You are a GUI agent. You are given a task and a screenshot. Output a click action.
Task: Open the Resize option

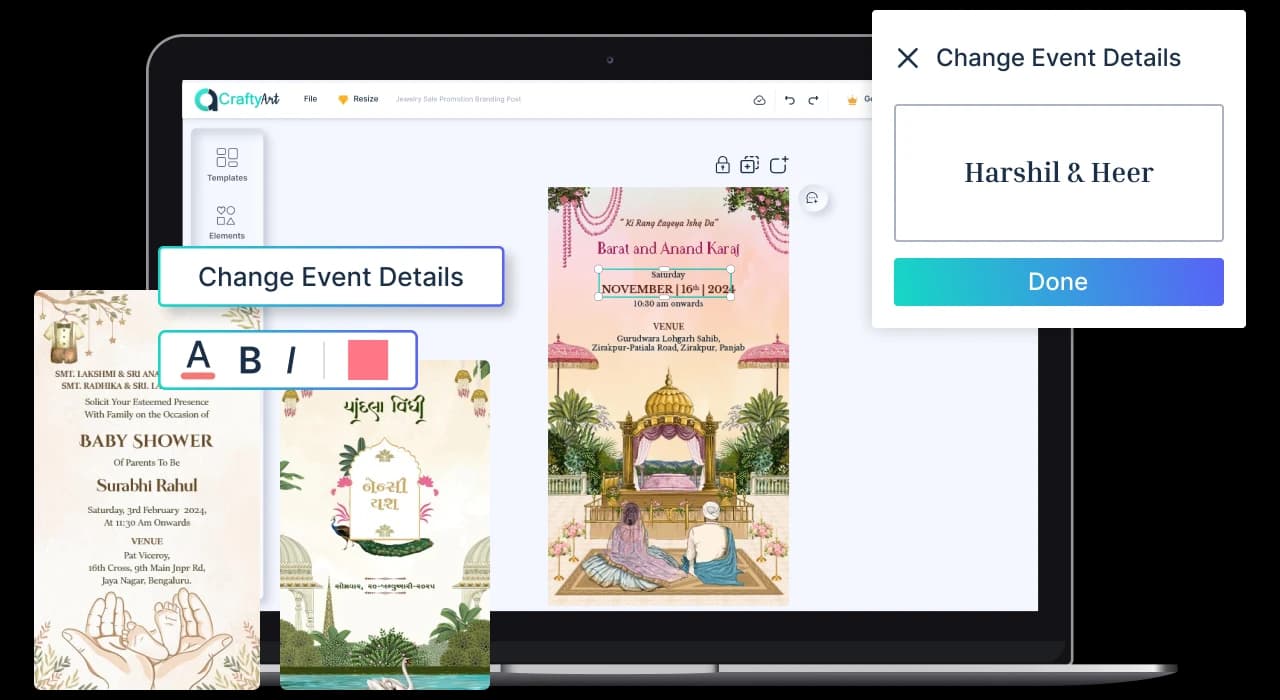358,99
